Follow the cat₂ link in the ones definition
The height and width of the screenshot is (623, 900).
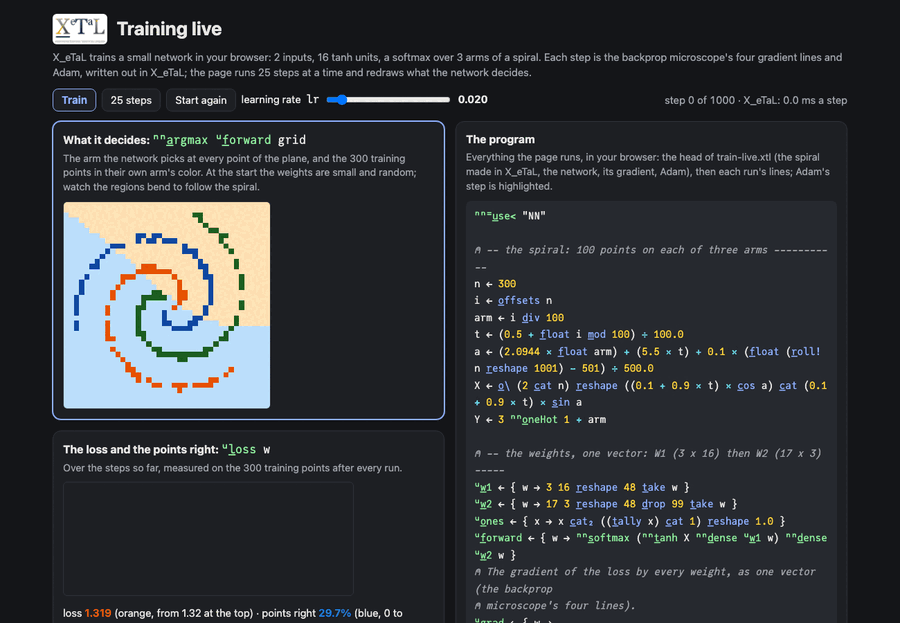(x=581, y=521)
